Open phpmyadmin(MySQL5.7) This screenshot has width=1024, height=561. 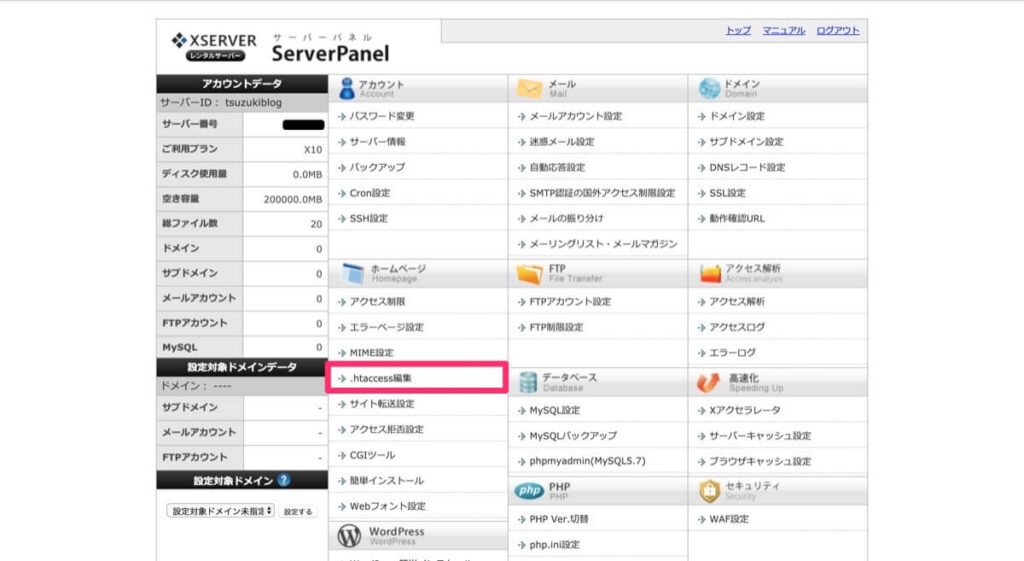[x=587, y=461]
